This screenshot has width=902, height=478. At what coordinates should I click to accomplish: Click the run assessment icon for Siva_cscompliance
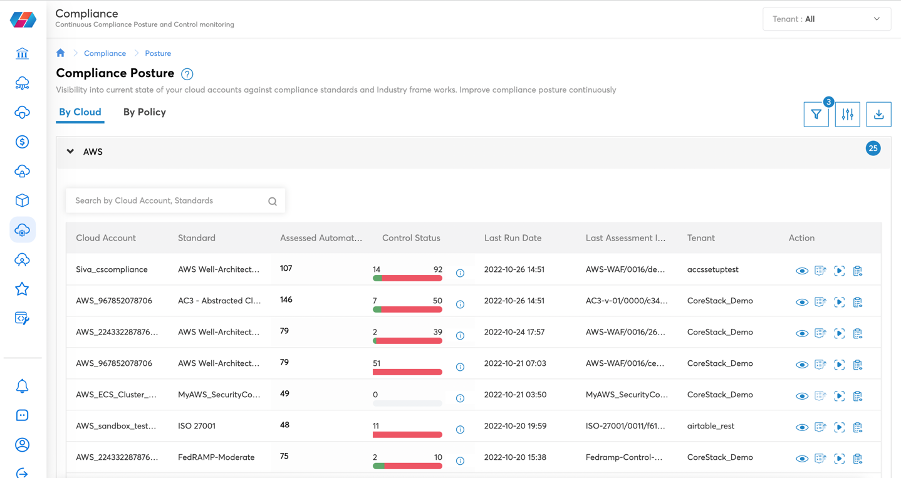coord(839,271)
